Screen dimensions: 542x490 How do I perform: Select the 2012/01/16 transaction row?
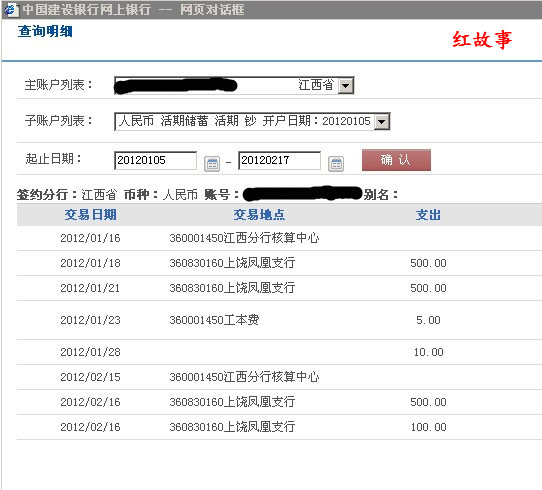[x=279, y=238]
